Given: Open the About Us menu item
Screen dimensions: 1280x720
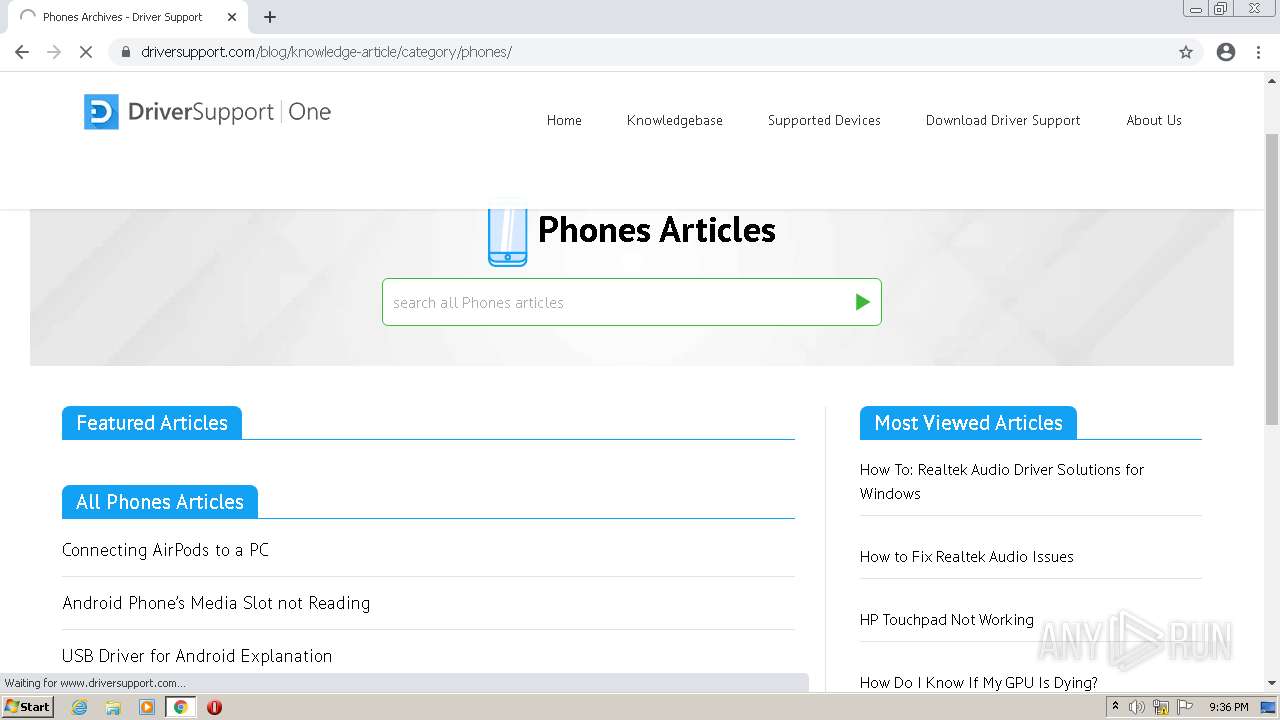Looking at the screenshot, I should 1154,120.
